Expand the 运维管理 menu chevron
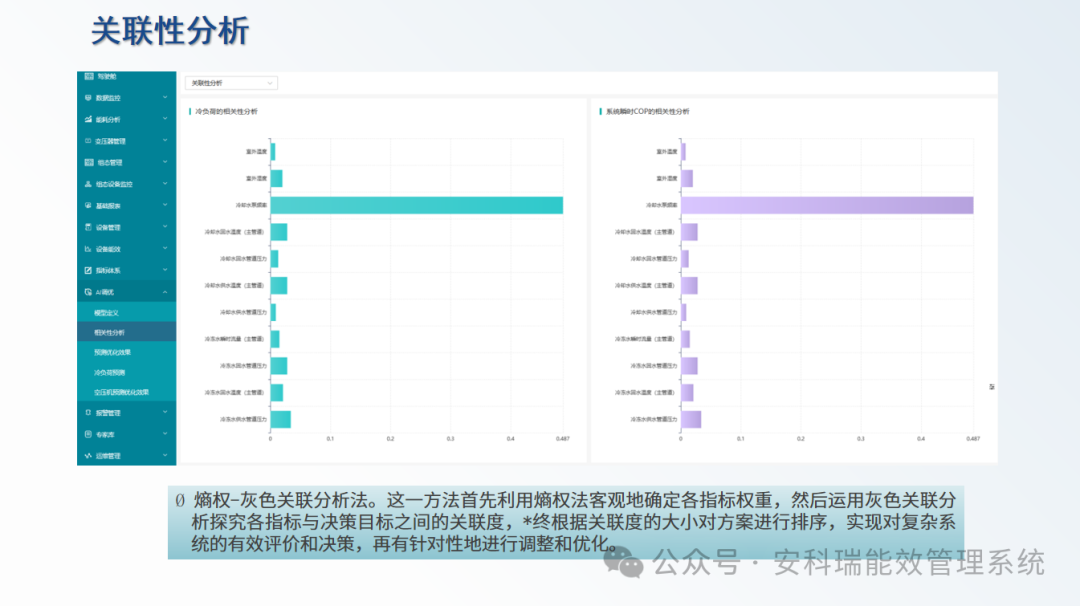1080x606 pixels. point(165,455)
